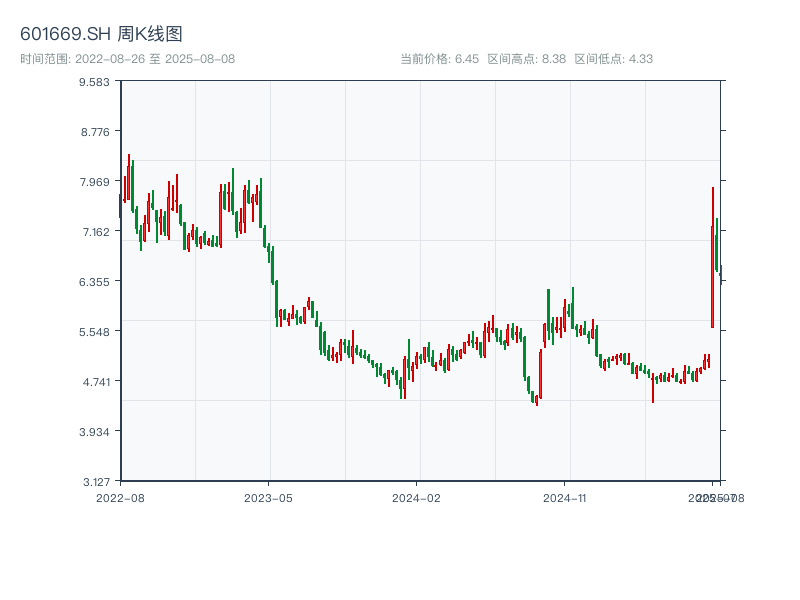Click the 4.741 y-axis price label
Screen dimensions: 800x600
pos(94,382)
